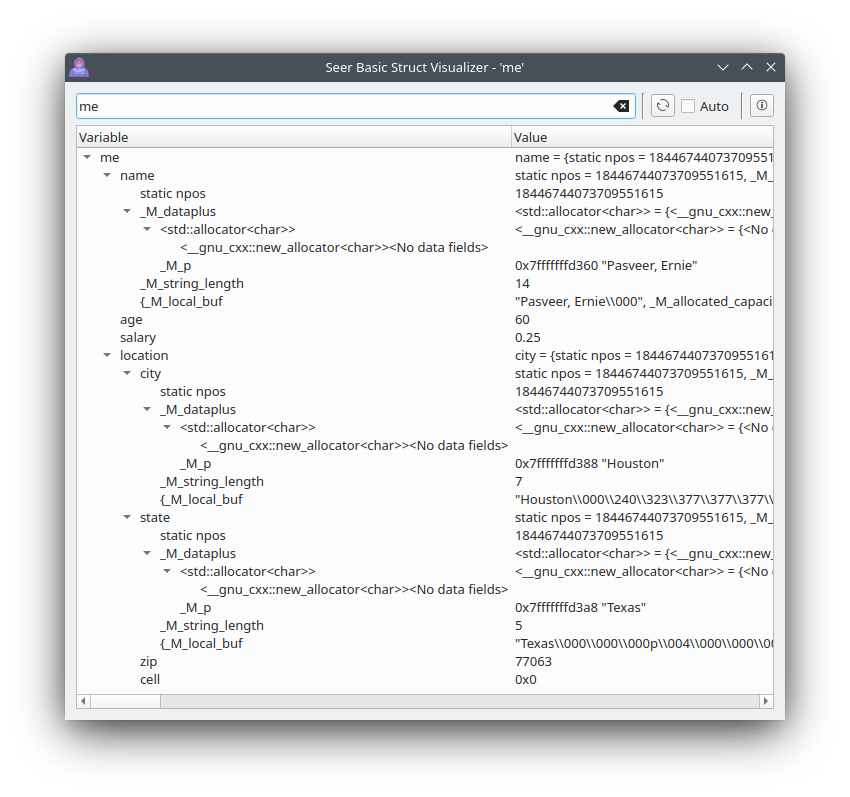Open the info help icon

[762, 105]
